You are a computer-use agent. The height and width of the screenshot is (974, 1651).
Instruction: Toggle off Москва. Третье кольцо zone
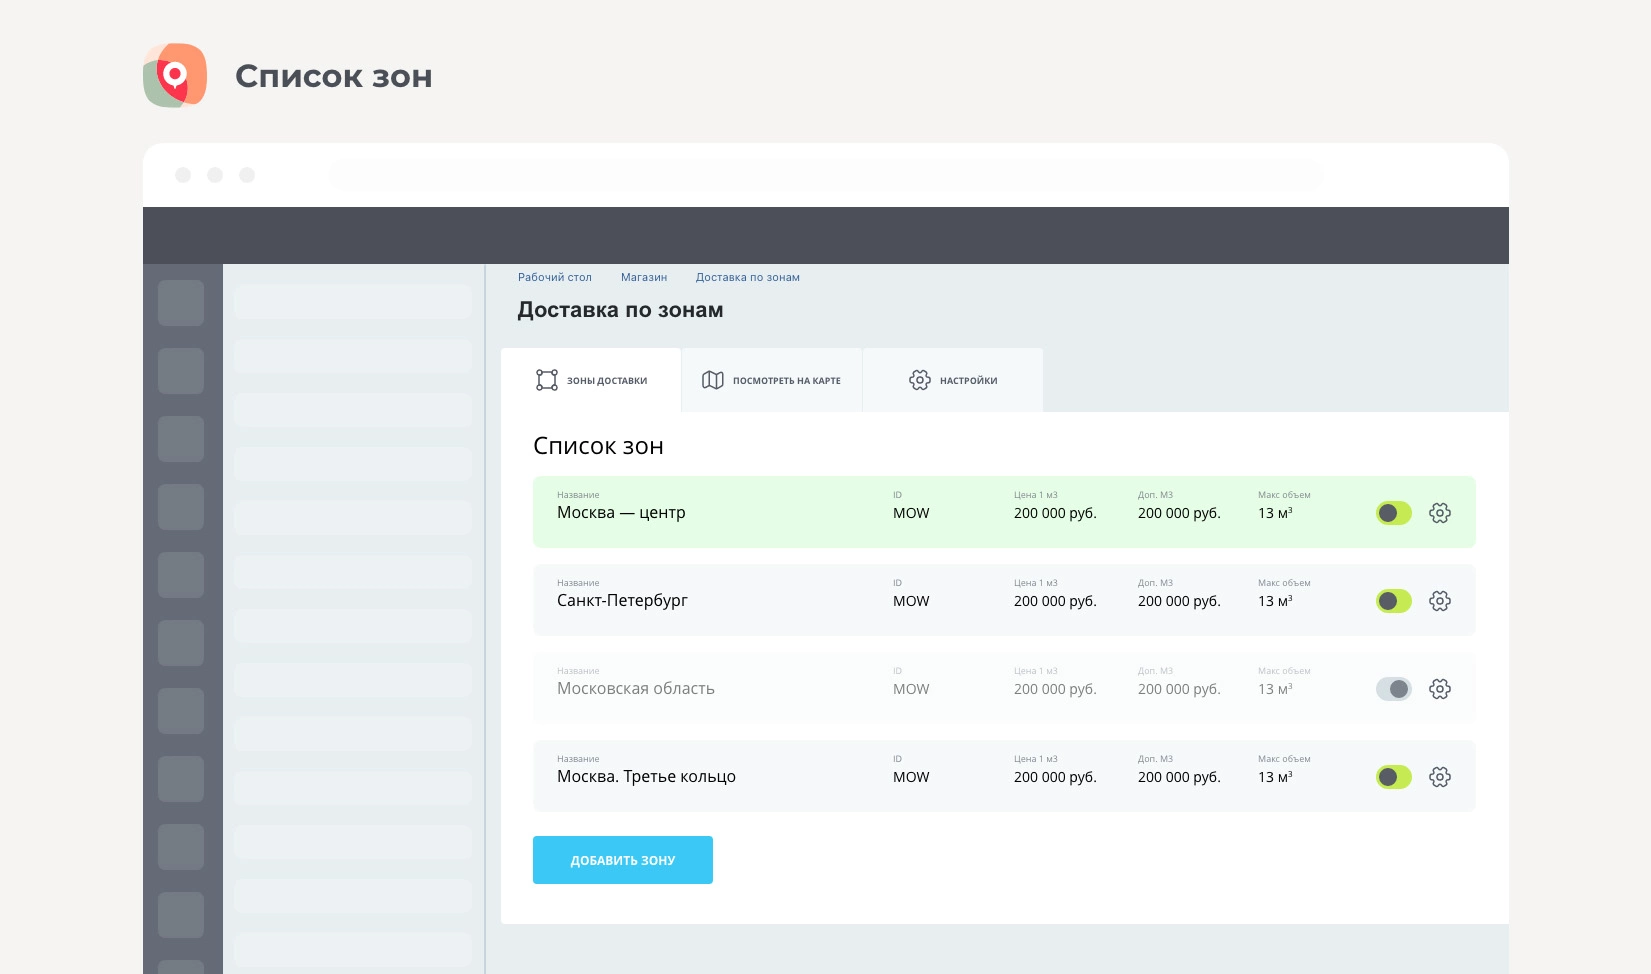pos(1393,777)
